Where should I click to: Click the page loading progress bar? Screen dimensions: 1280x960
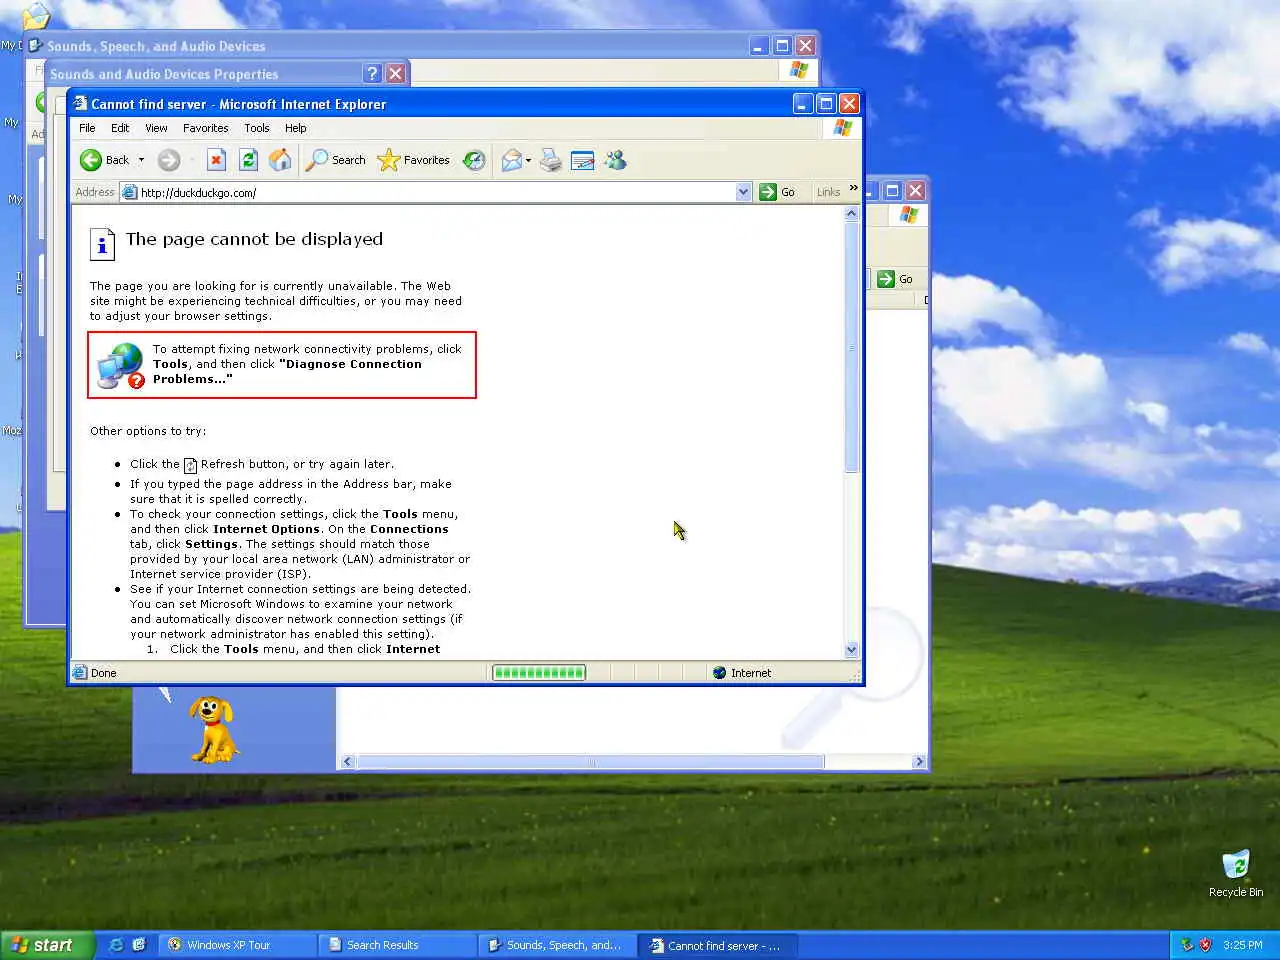pos(539,673)
